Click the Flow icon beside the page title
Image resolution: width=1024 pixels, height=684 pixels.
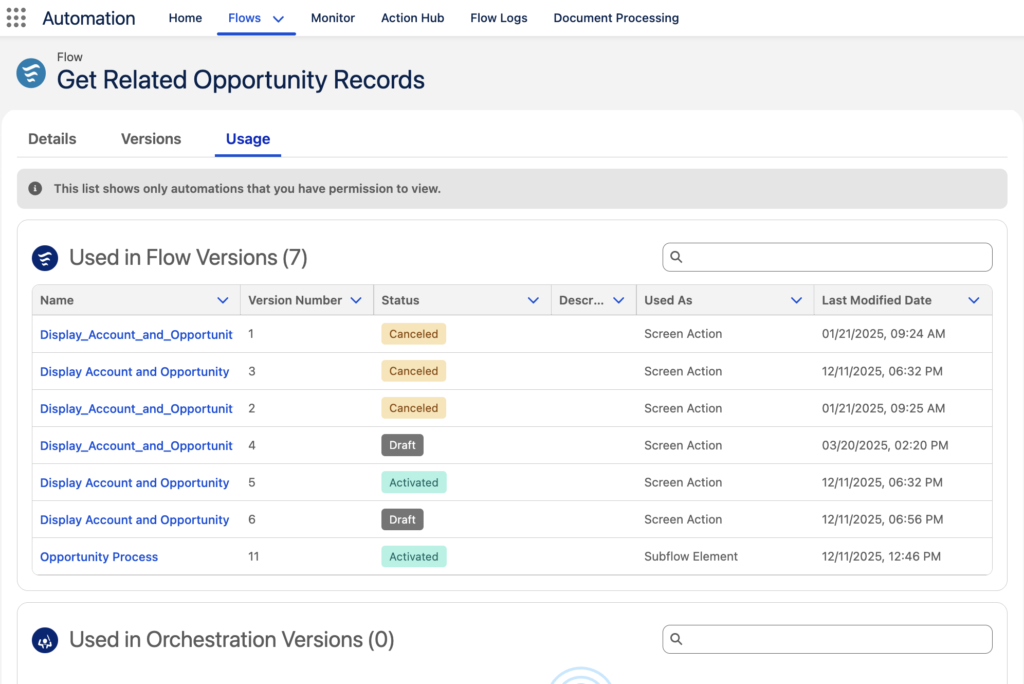(31, 73)
